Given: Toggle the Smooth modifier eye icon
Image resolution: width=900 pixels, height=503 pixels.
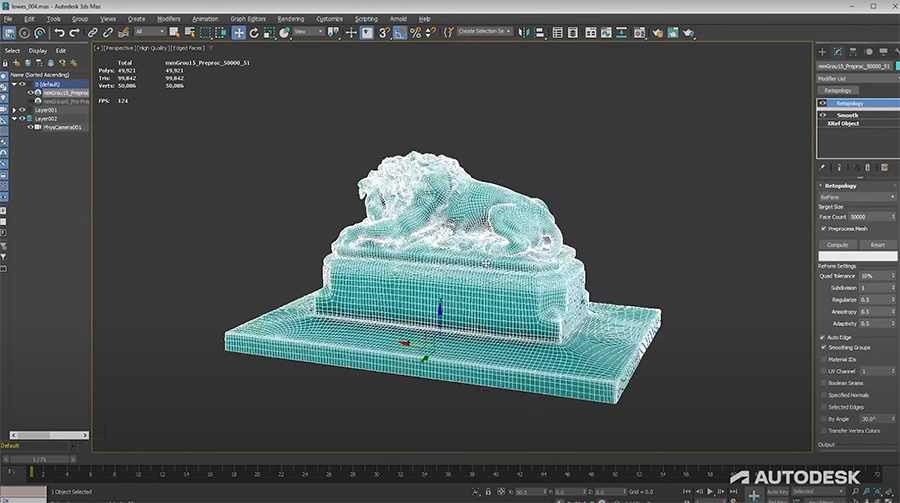Looking at the screenshot, I should click(823, 115).
